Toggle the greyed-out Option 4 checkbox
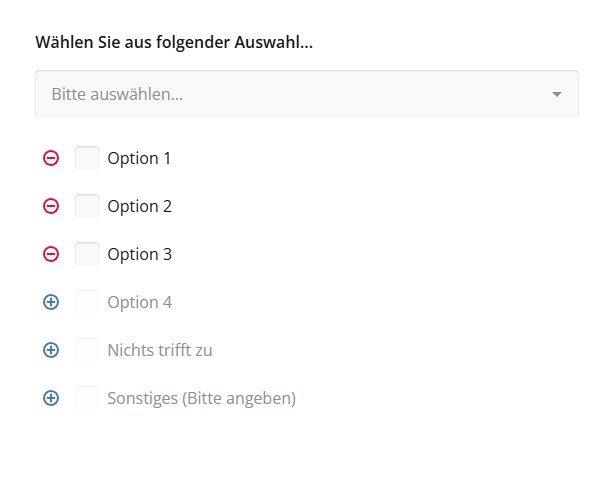The height and width of the screenshot is (478, 605). pos(87,302)
